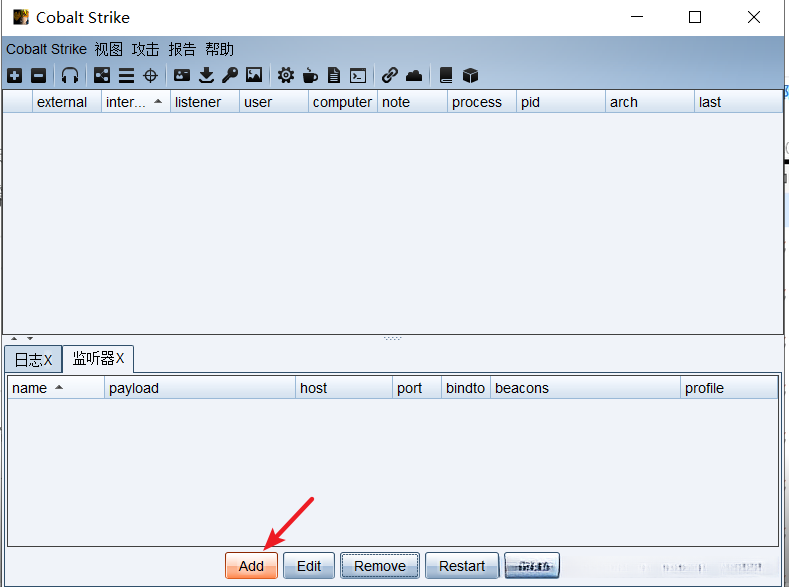Sort sessions by listener column
This screenshot has height=587, width=789.
[x=205, y=102]
